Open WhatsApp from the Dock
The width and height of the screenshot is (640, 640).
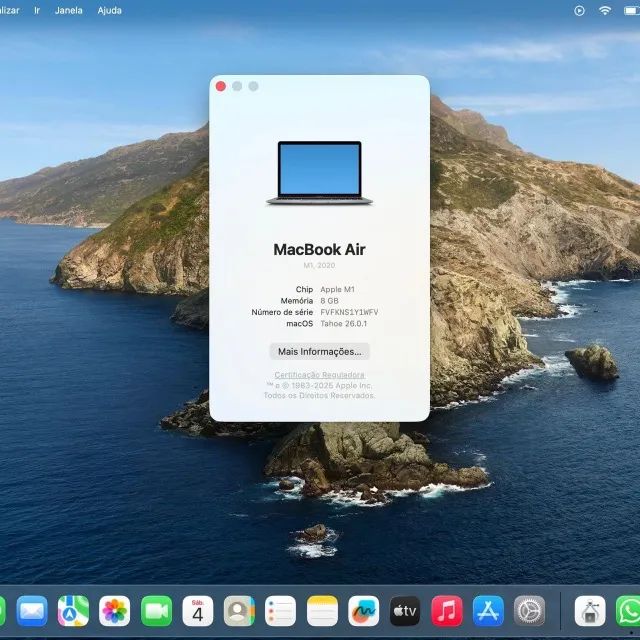coord(628,611)
